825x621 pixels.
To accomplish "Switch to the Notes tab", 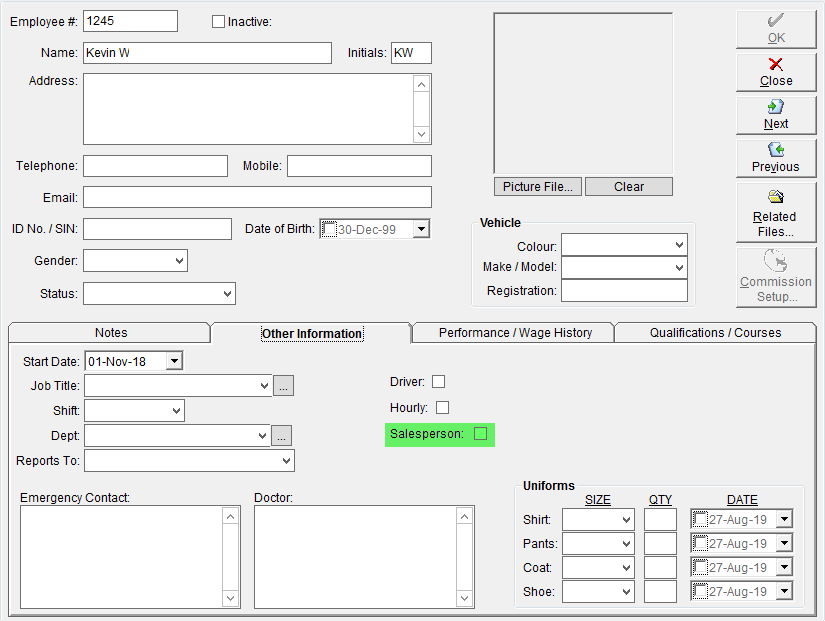I will (x=110, y=333).
